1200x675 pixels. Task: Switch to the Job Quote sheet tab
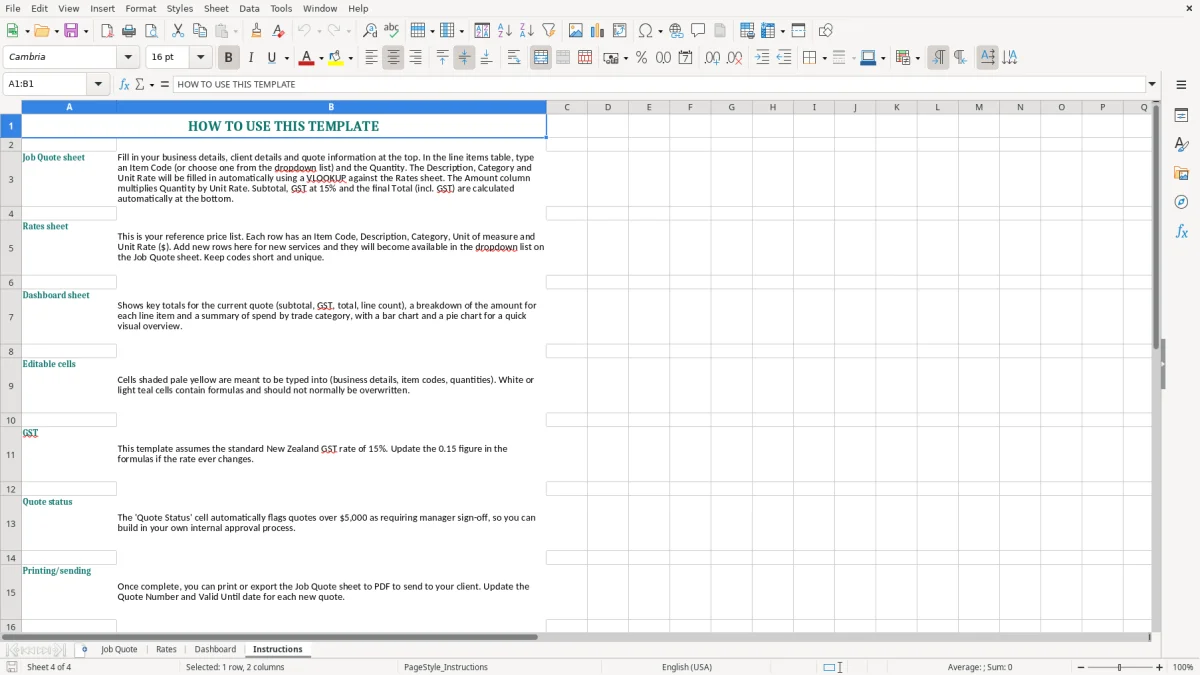(119, 649)
